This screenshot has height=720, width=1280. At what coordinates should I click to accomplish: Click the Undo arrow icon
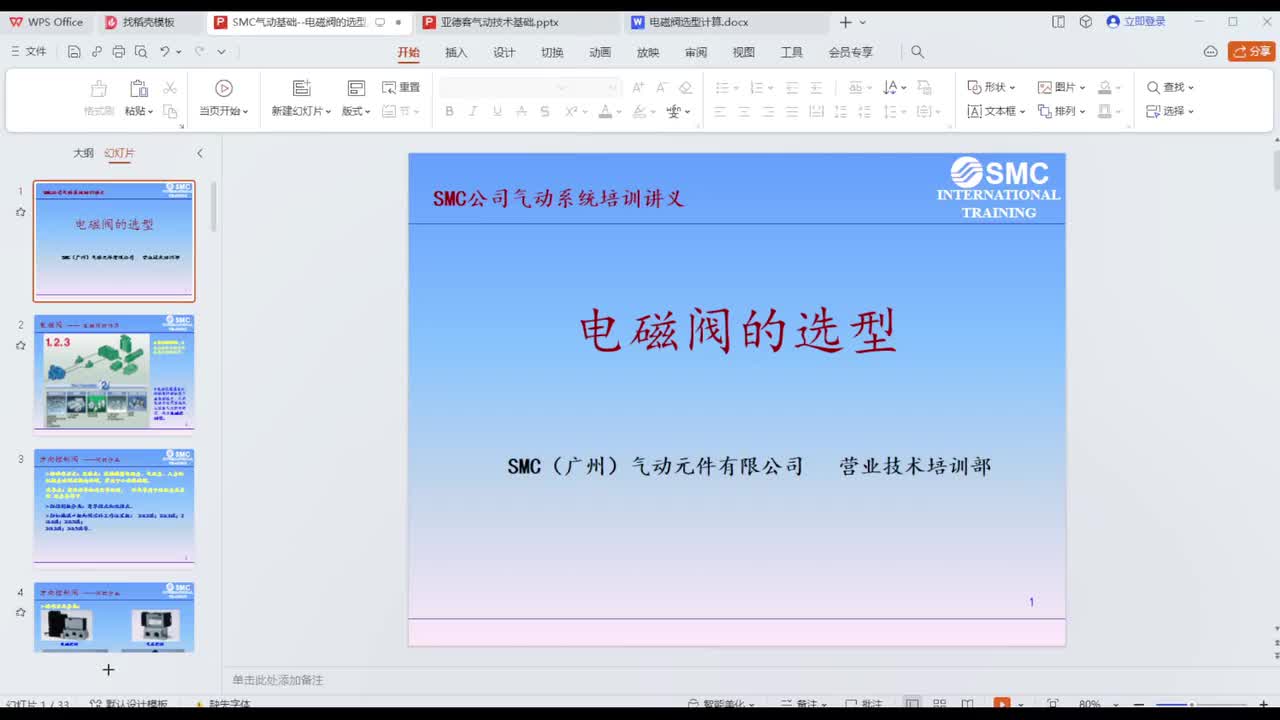(x=165, y=51)
